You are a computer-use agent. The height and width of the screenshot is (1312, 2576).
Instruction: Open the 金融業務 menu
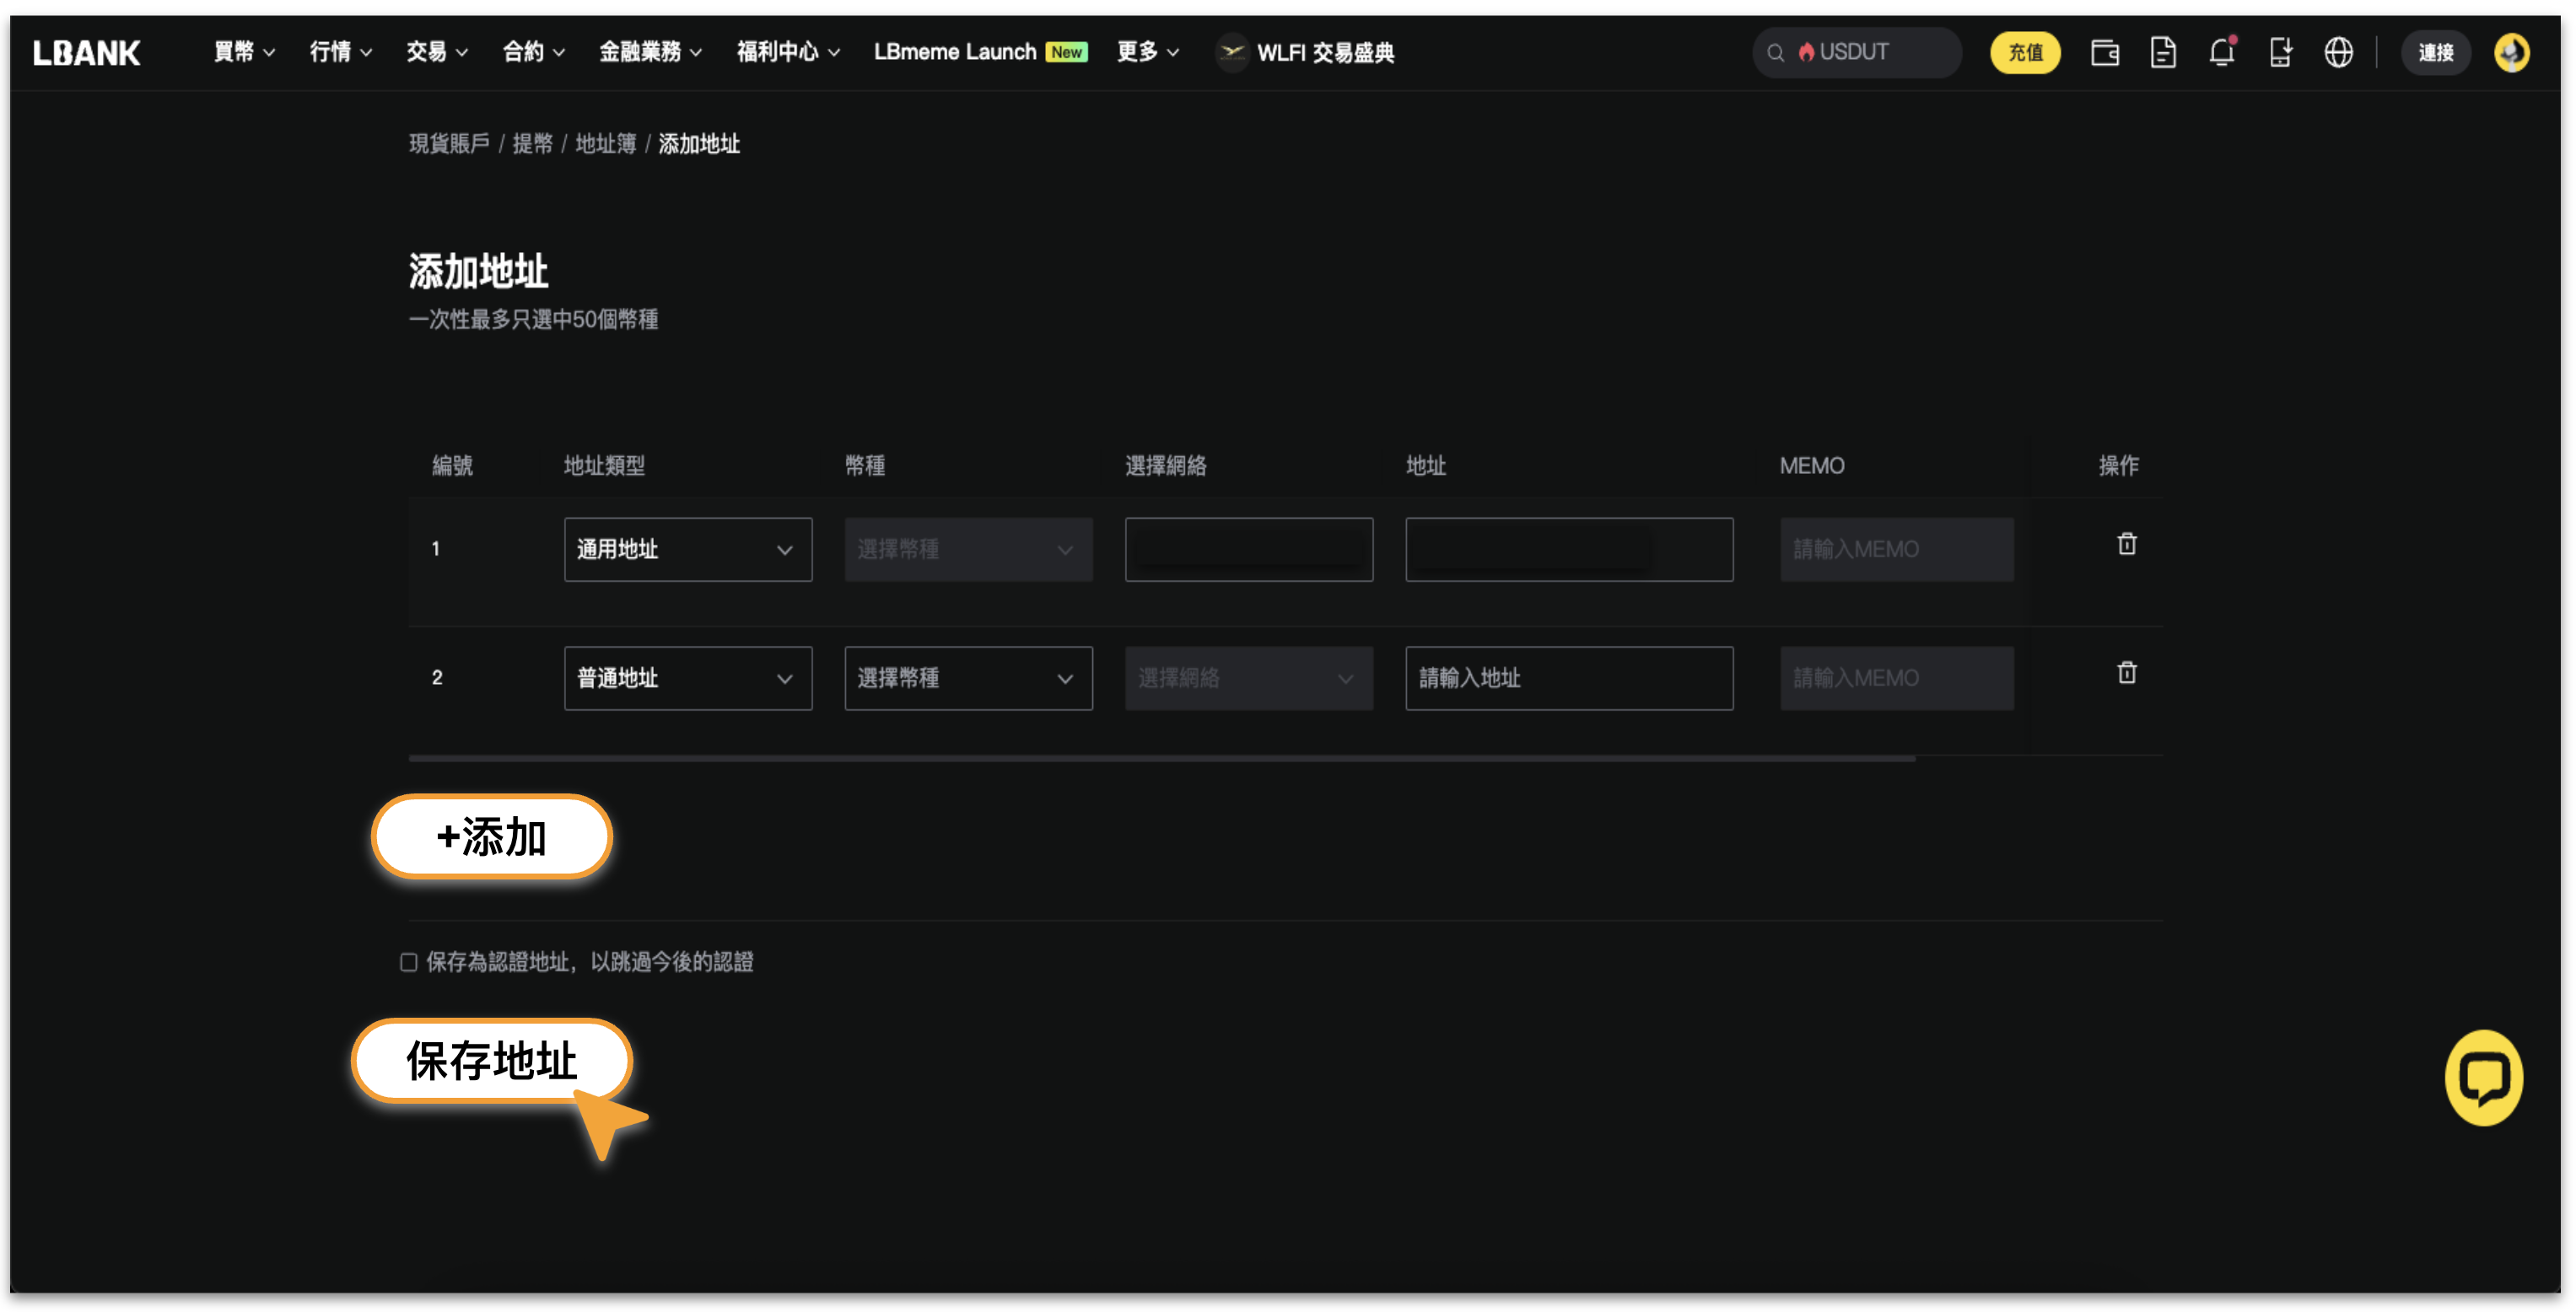pos(650,52)
